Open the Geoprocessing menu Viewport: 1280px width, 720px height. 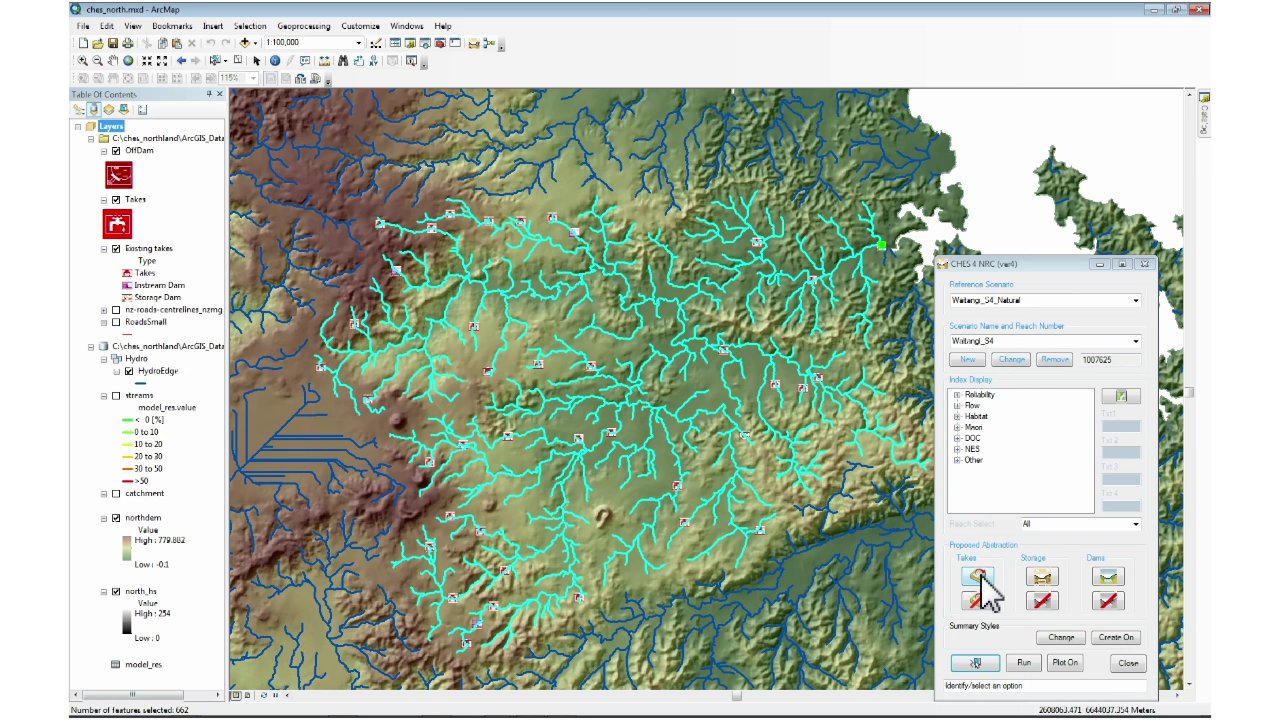[303, 26]
